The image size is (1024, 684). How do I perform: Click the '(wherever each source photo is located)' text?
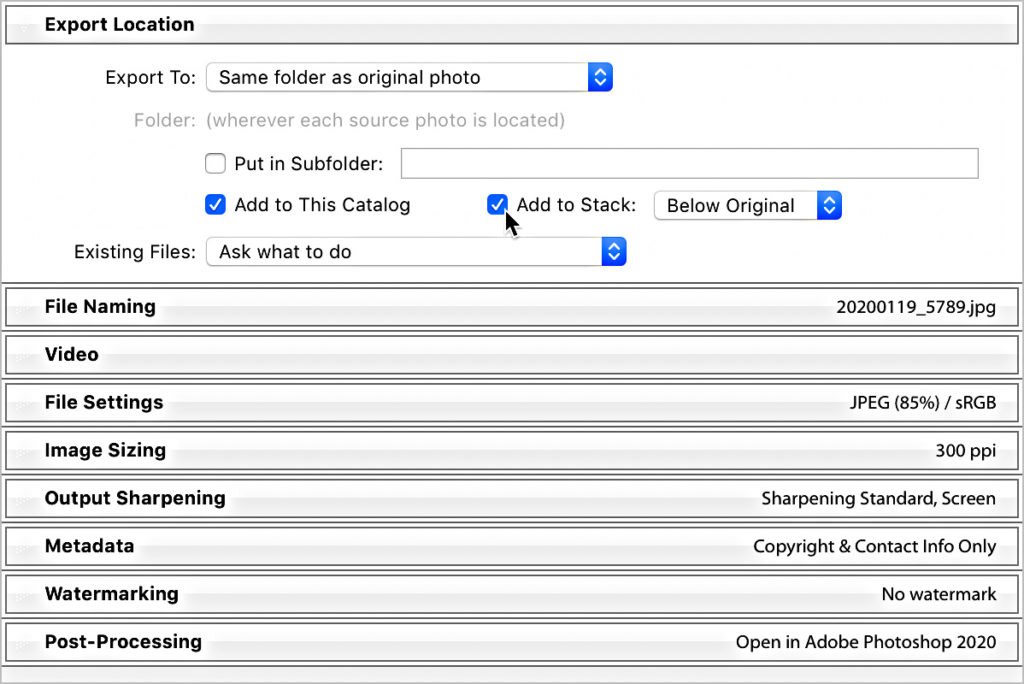pyautogui.click(x=385, y=120)
